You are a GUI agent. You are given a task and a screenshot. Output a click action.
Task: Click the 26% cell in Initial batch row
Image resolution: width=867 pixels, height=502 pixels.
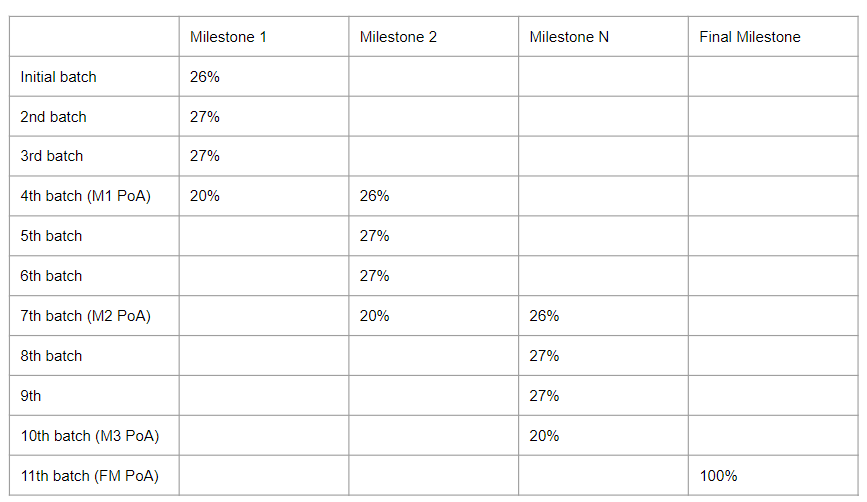[x=205, y=77]
